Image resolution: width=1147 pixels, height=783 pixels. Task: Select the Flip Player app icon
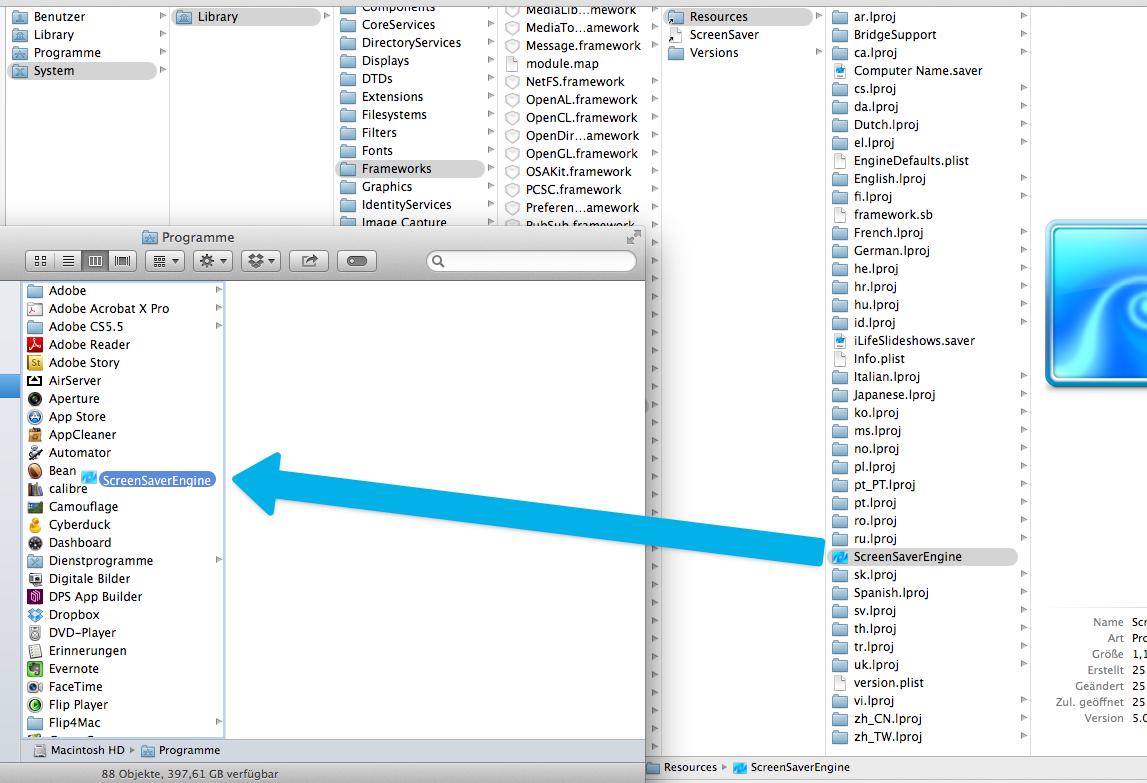[35, 705]
